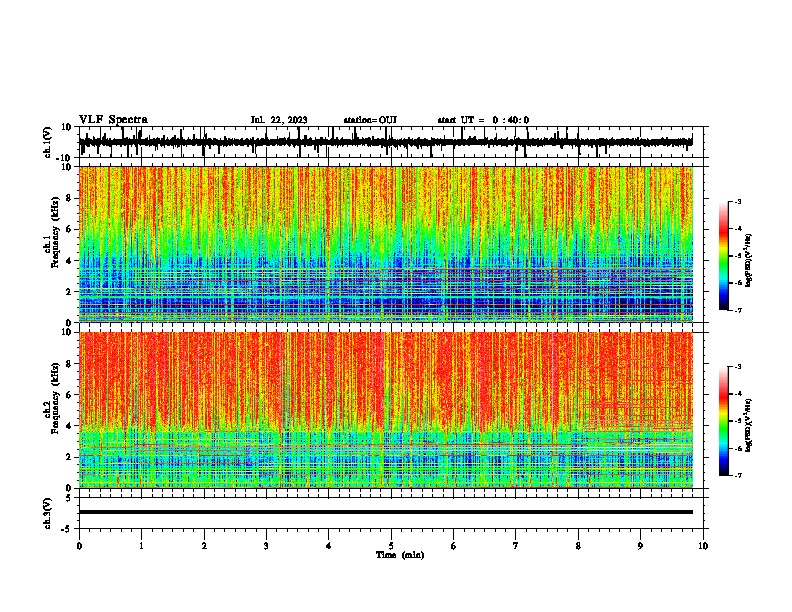792x612 pixels.
Task: Click the time-axis tick label '4'
Action: [x=329, y=546]
